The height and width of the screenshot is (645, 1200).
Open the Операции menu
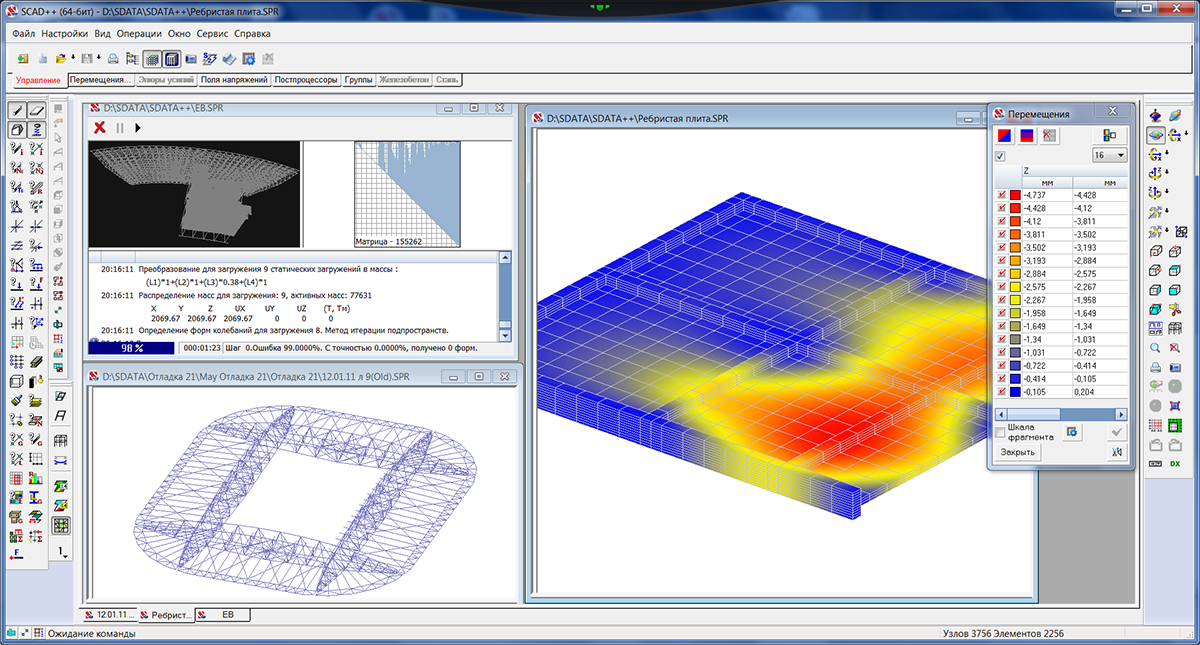140,33
